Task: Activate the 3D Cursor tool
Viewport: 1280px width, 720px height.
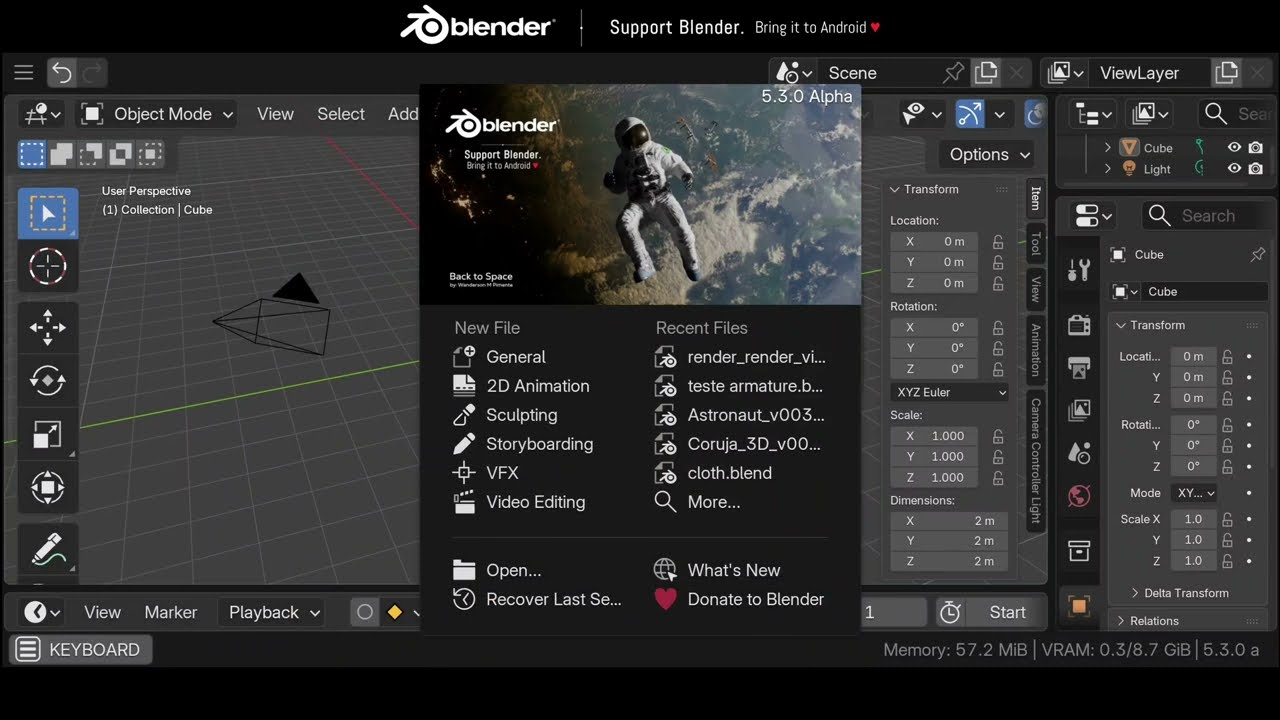Action: coord(47,266)
